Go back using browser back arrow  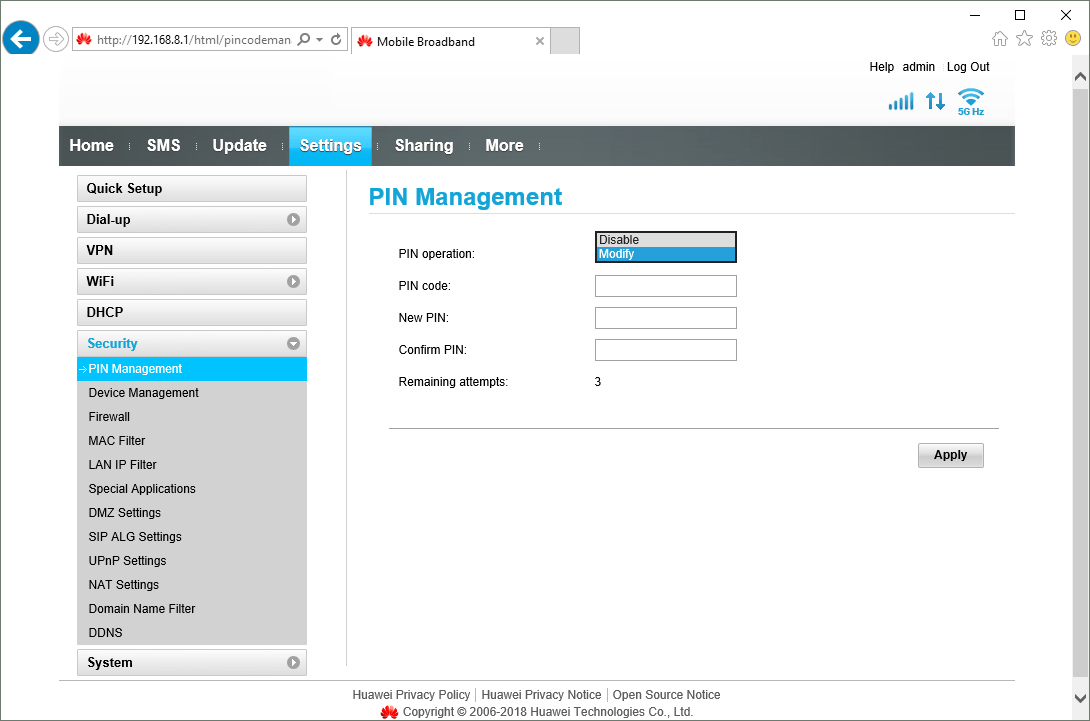[x=20, y=40]
